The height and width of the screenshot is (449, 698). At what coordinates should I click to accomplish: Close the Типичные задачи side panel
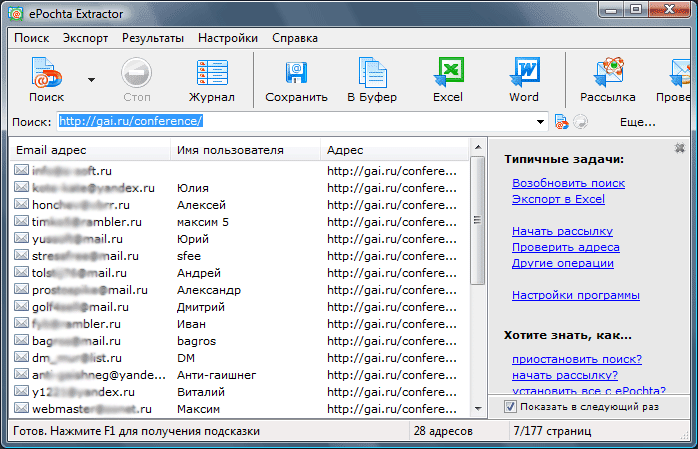(x=680, y=148)
